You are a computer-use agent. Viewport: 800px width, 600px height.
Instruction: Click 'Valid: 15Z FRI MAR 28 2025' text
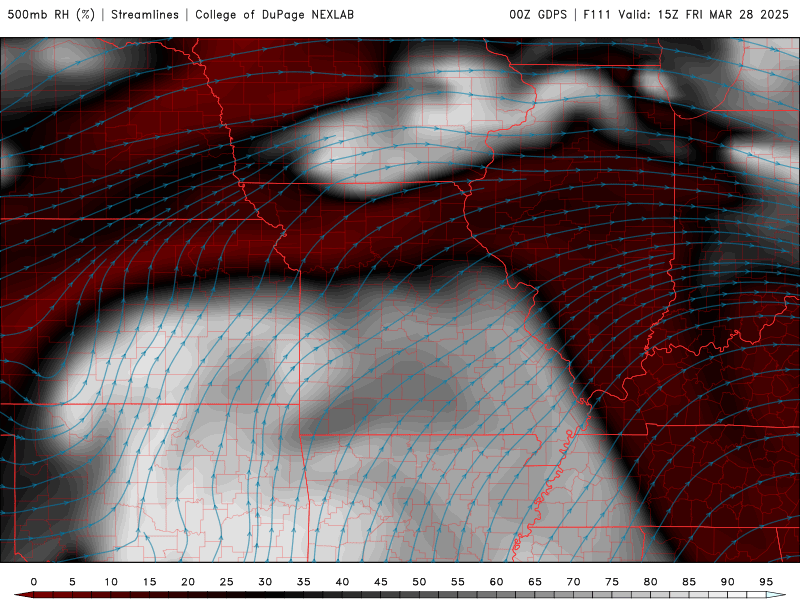[704, 14]
